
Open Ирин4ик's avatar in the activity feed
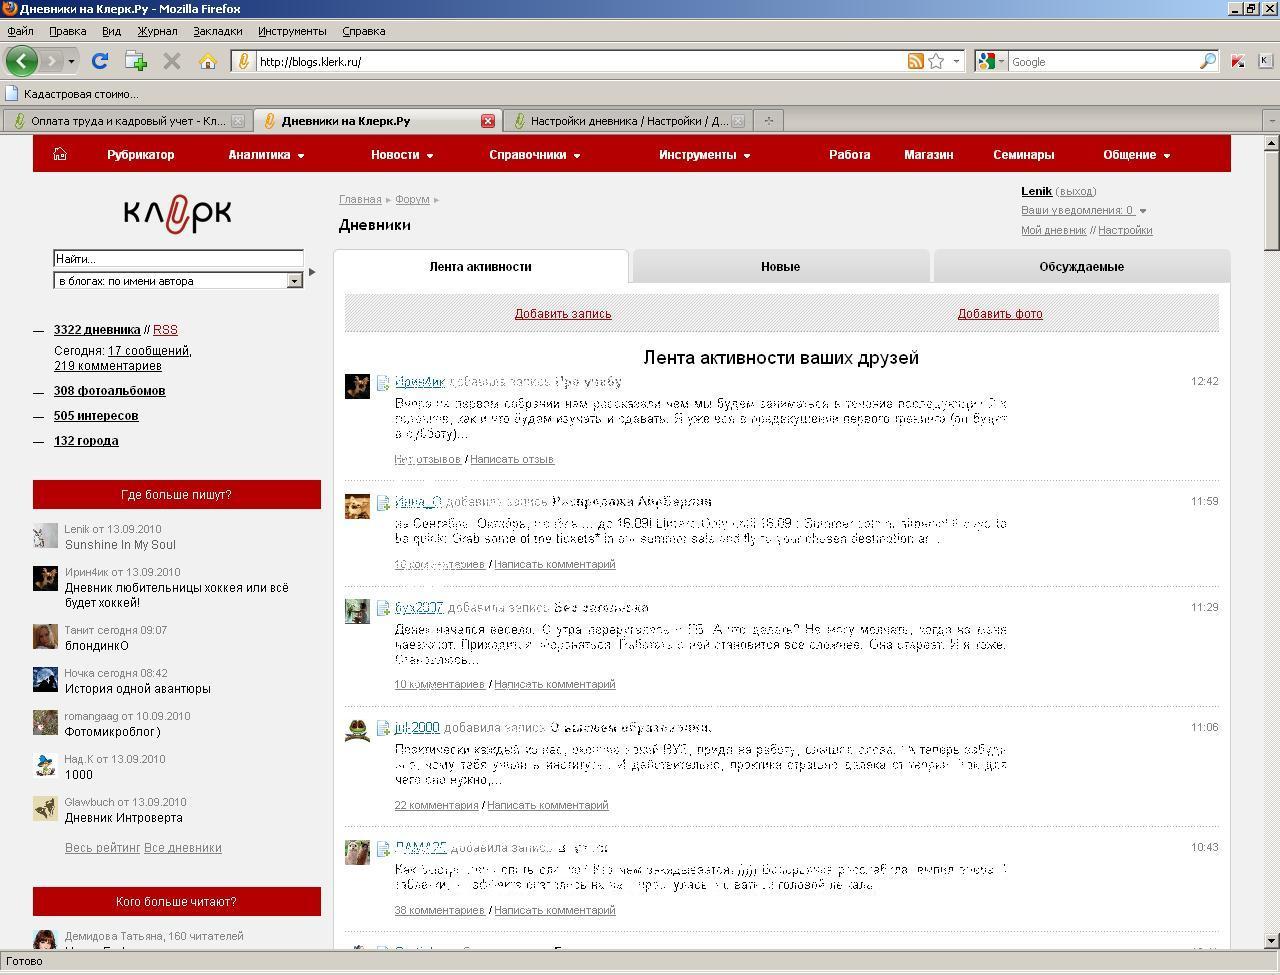(x=357, y=386)
